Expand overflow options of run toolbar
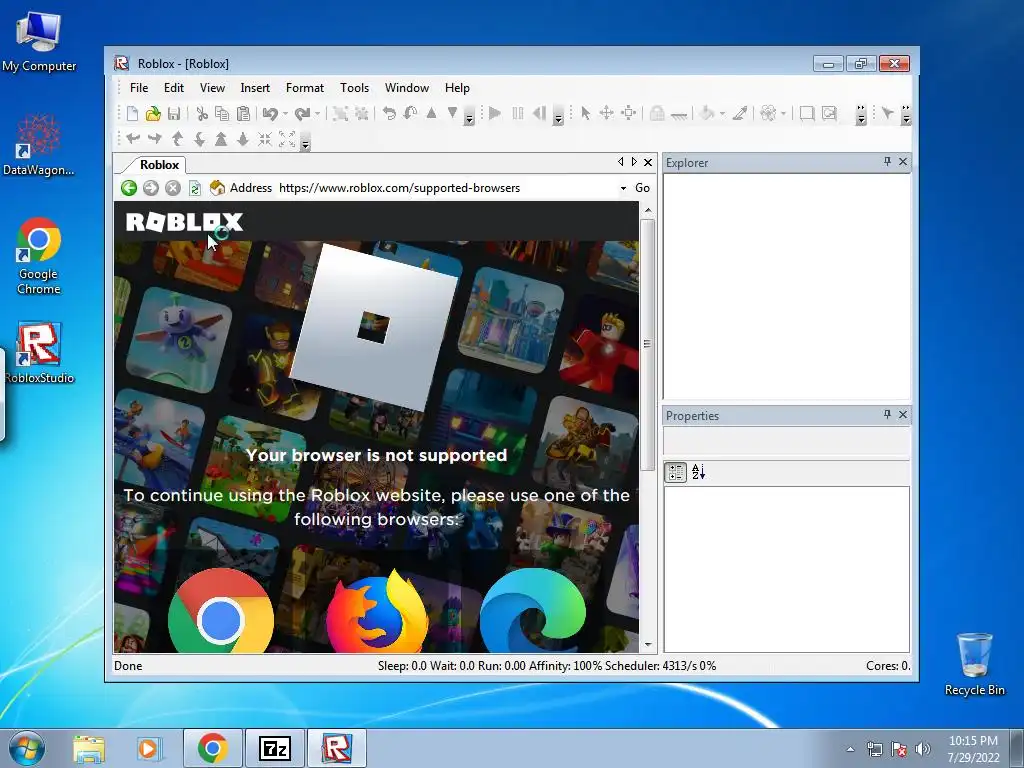The width and height of the screenshot is (1024, 768). (558, 119)
